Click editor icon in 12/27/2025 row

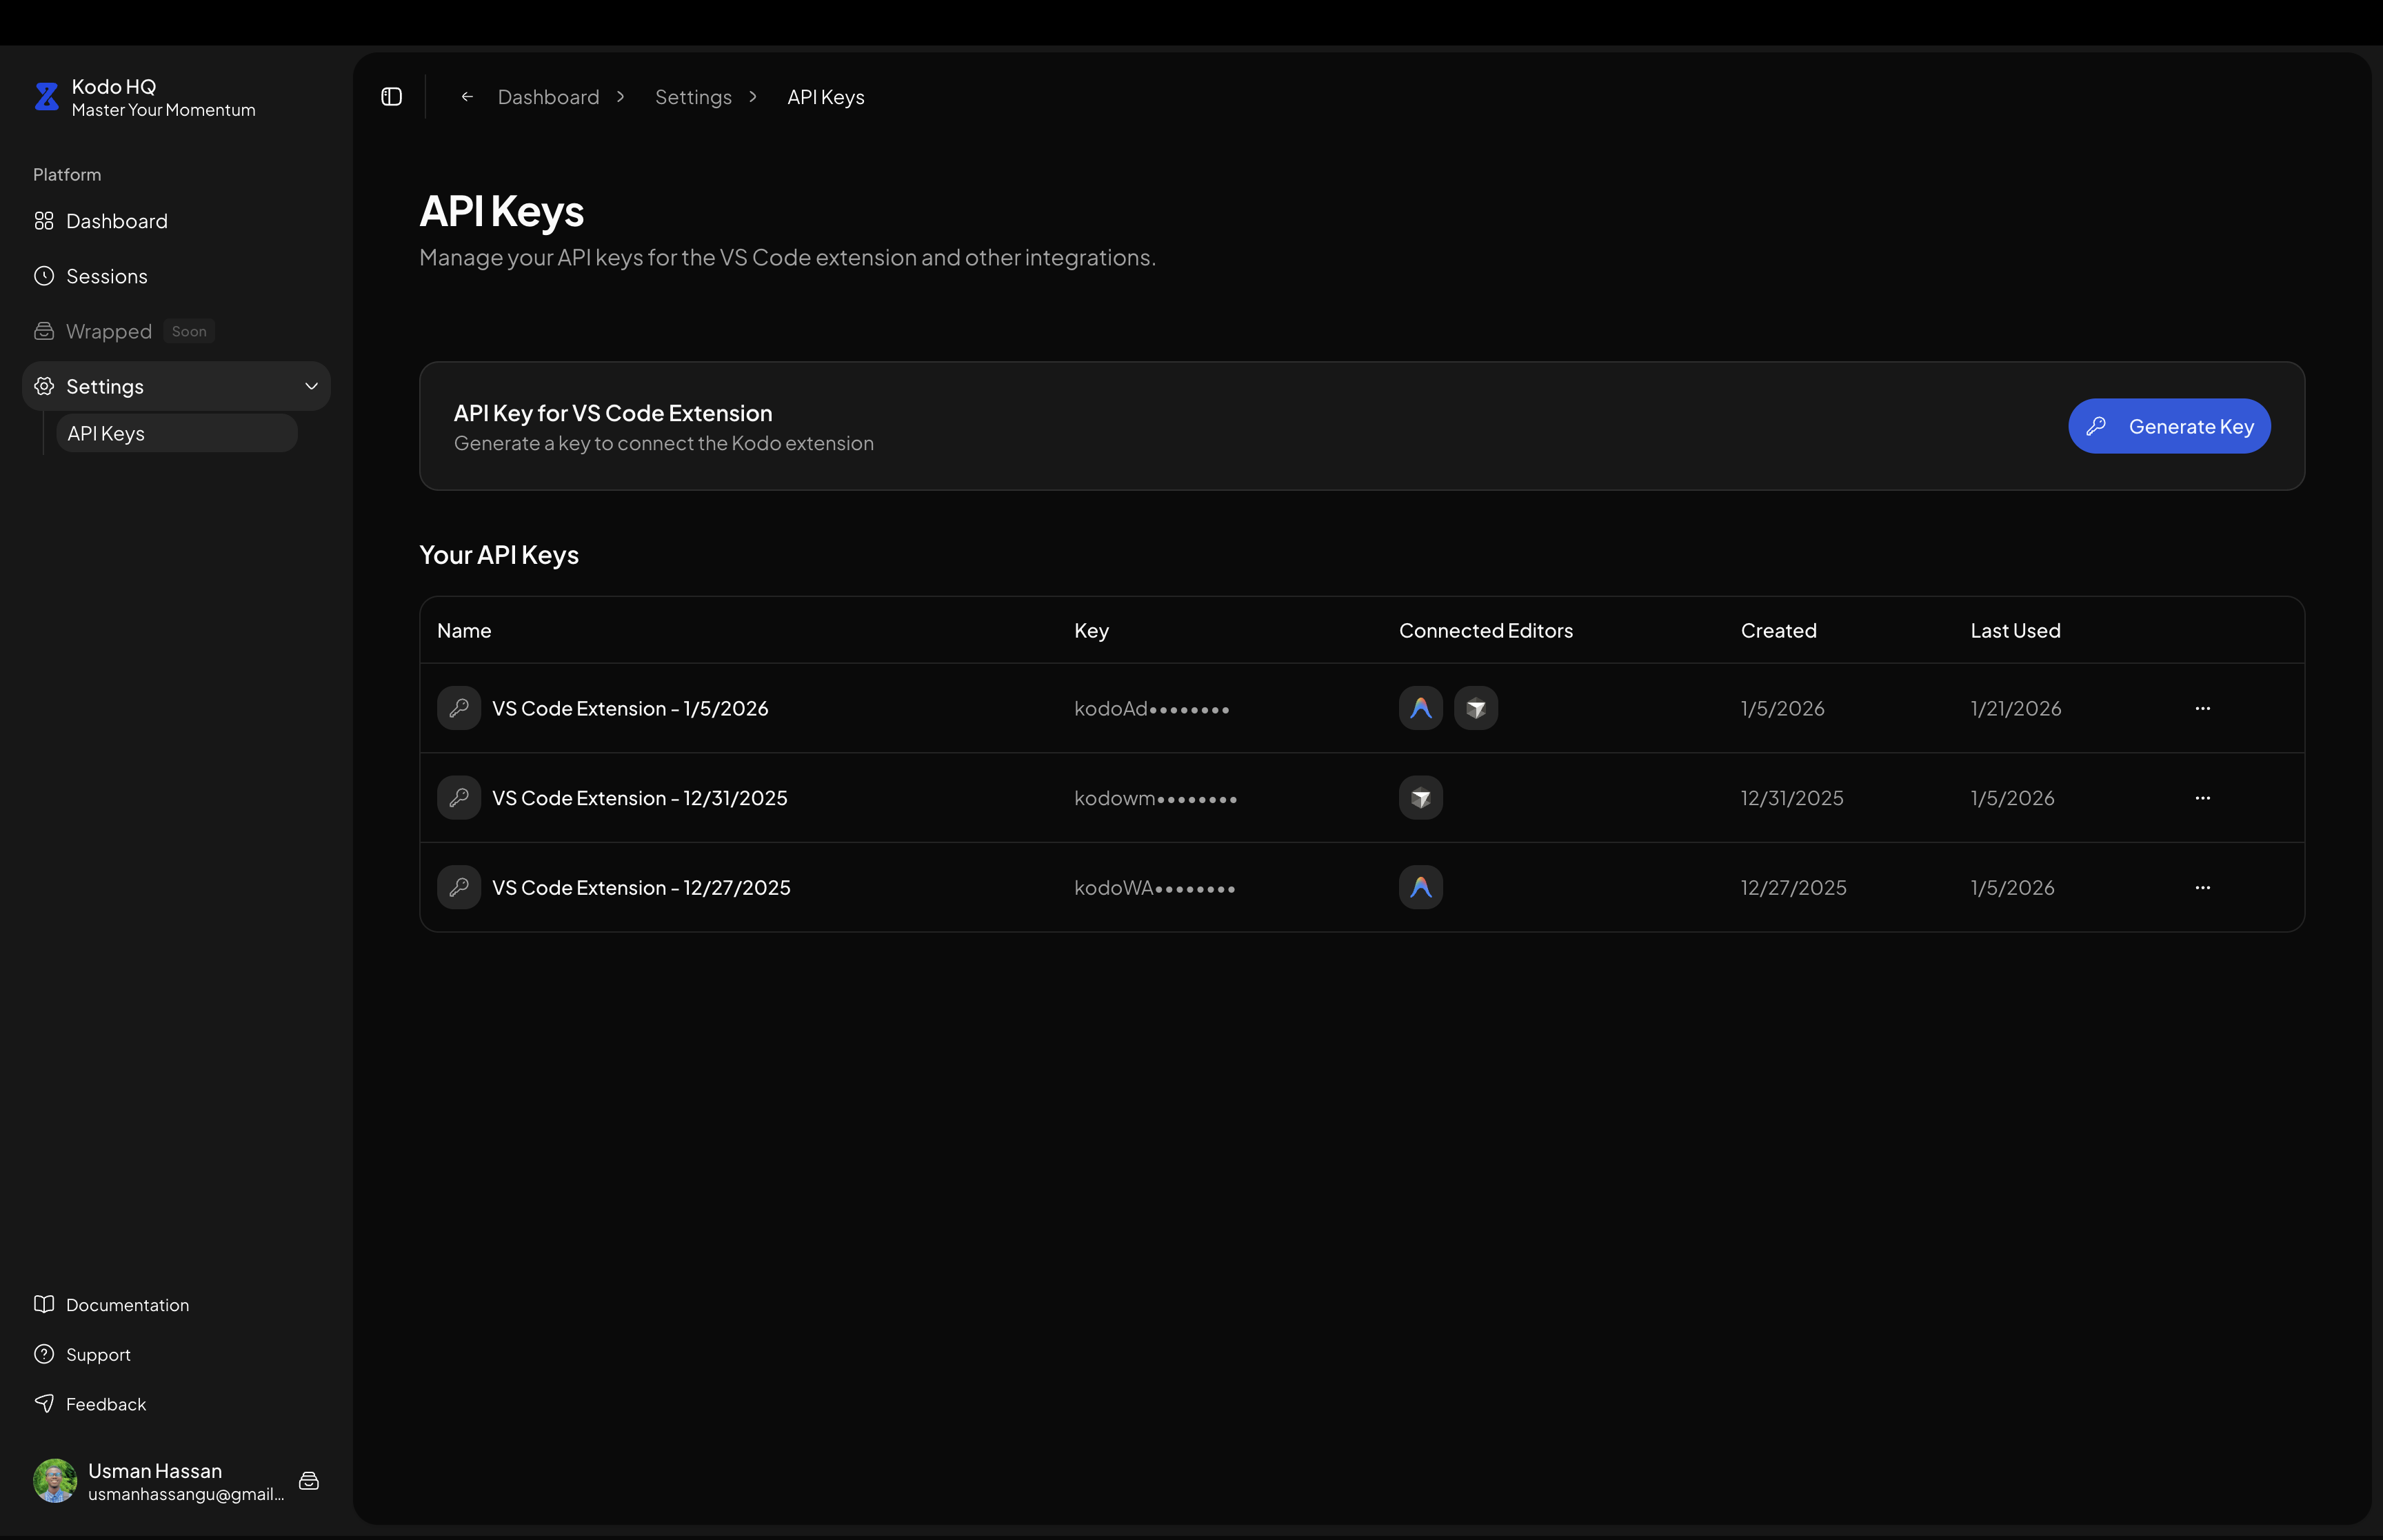[x=1420, y=887]
